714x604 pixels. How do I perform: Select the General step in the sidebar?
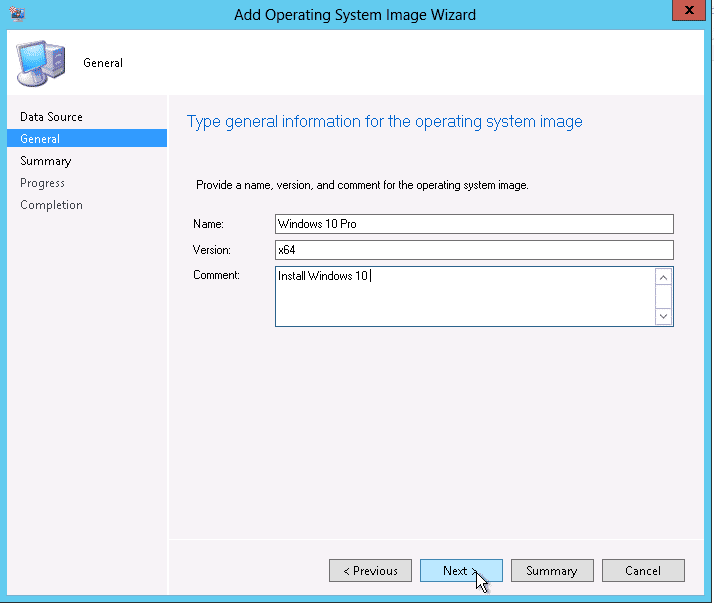pos(87,138)
